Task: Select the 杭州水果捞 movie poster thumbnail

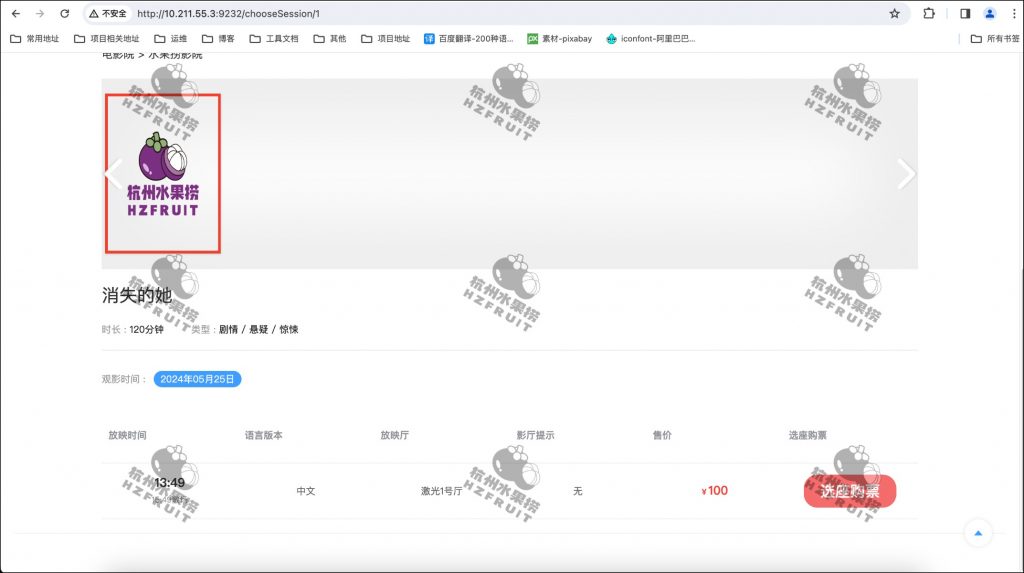Action: pyautogui.click(x=163, y=173)
